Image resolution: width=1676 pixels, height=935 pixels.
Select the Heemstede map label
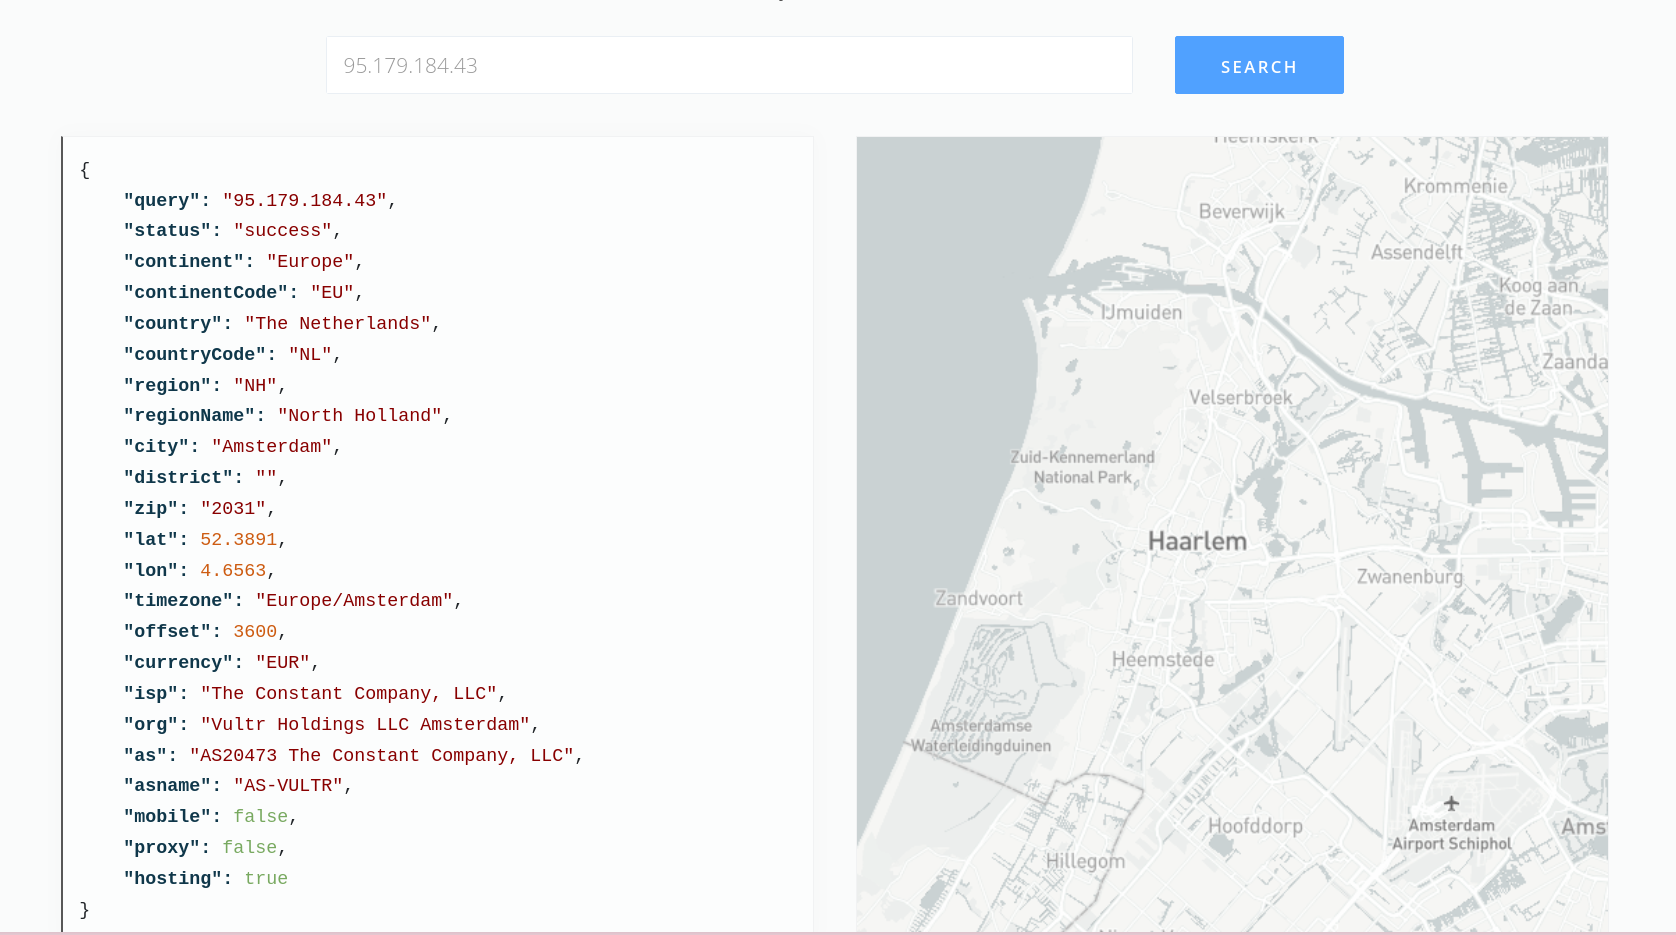point(1163,660)
